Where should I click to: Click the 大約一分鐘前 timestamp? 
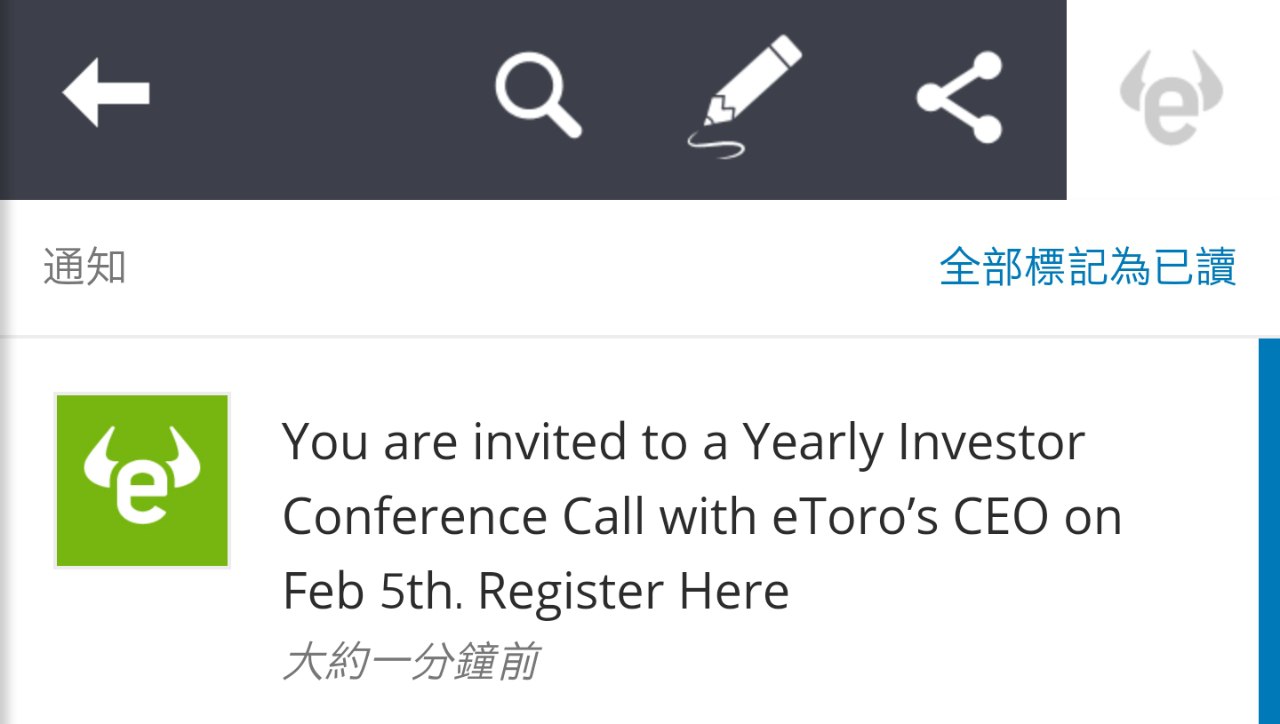(412, 663)
